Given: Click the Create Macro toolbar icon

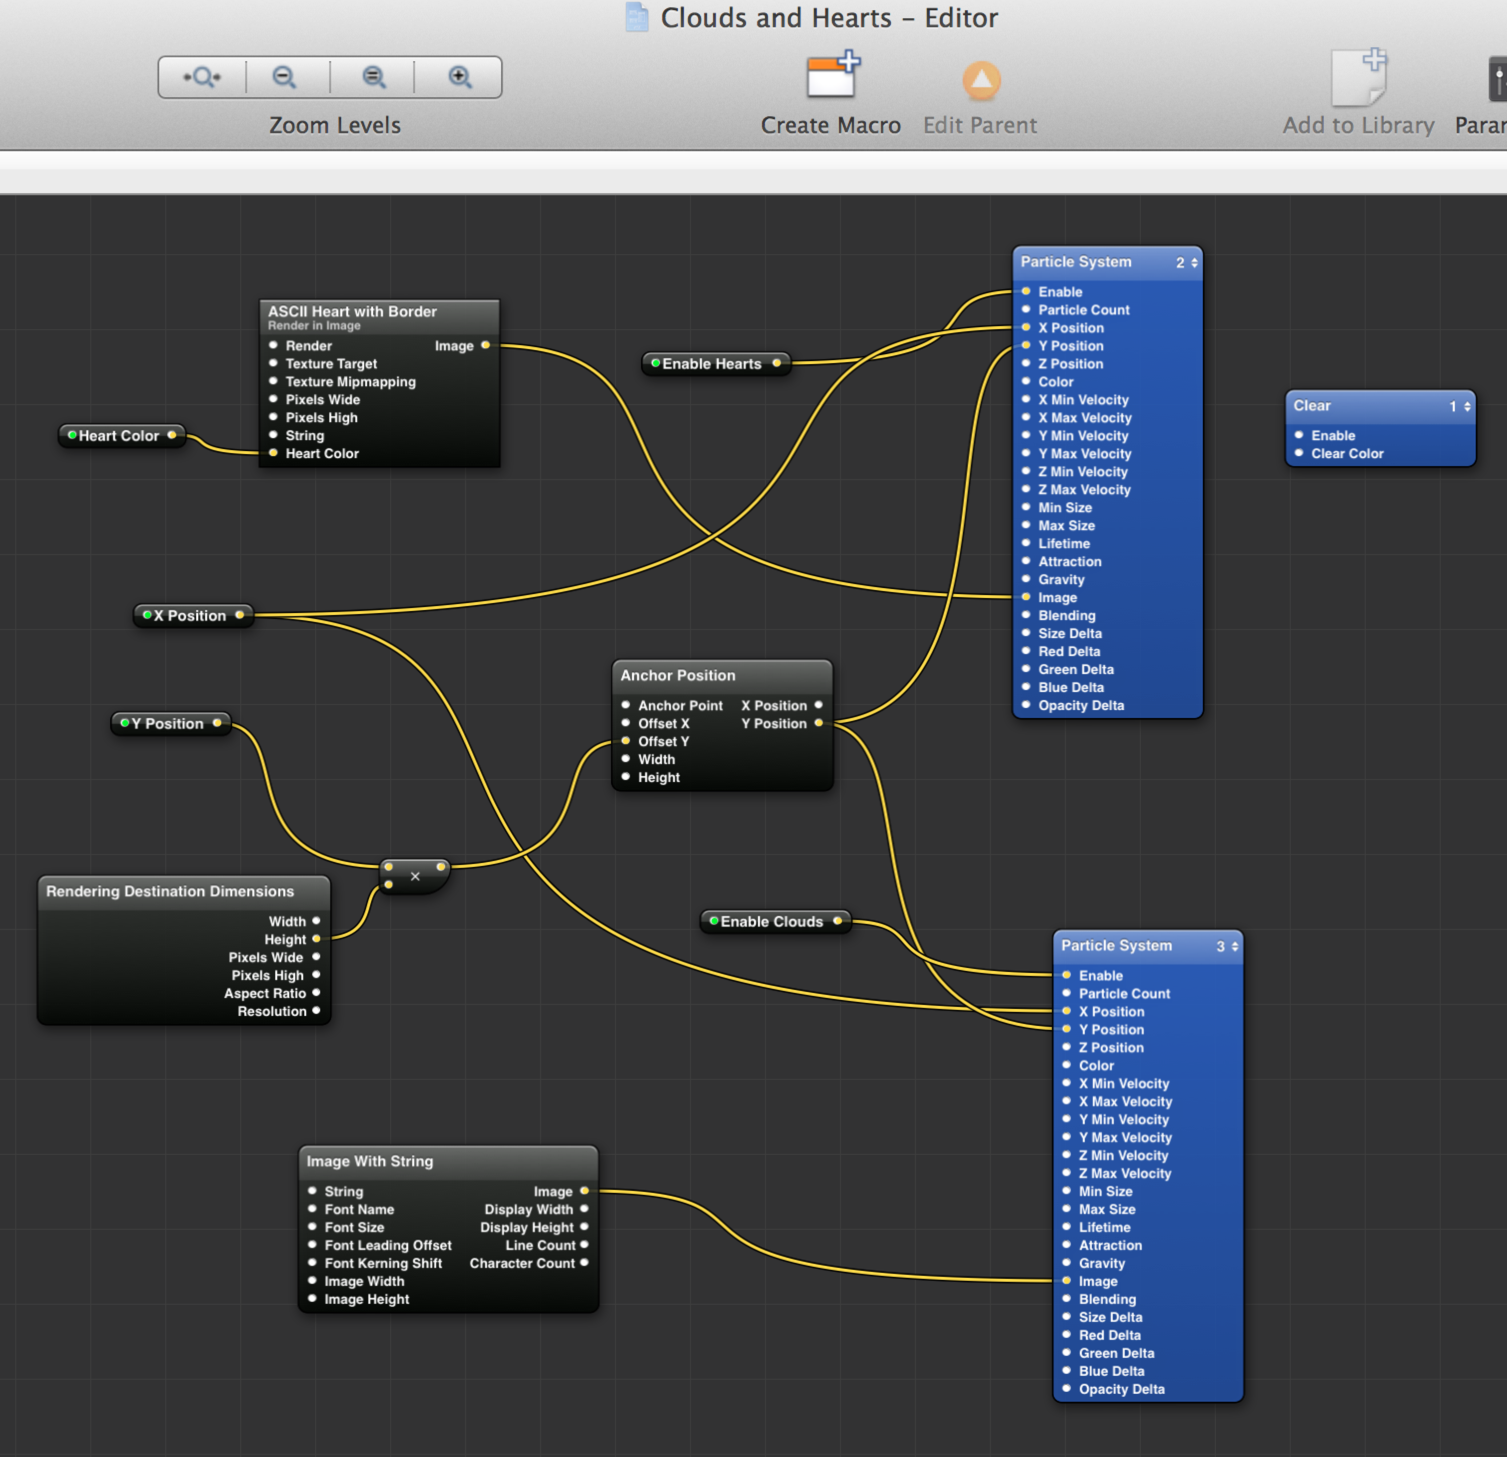Looking at the screenshot, I should tap(832, 76).
